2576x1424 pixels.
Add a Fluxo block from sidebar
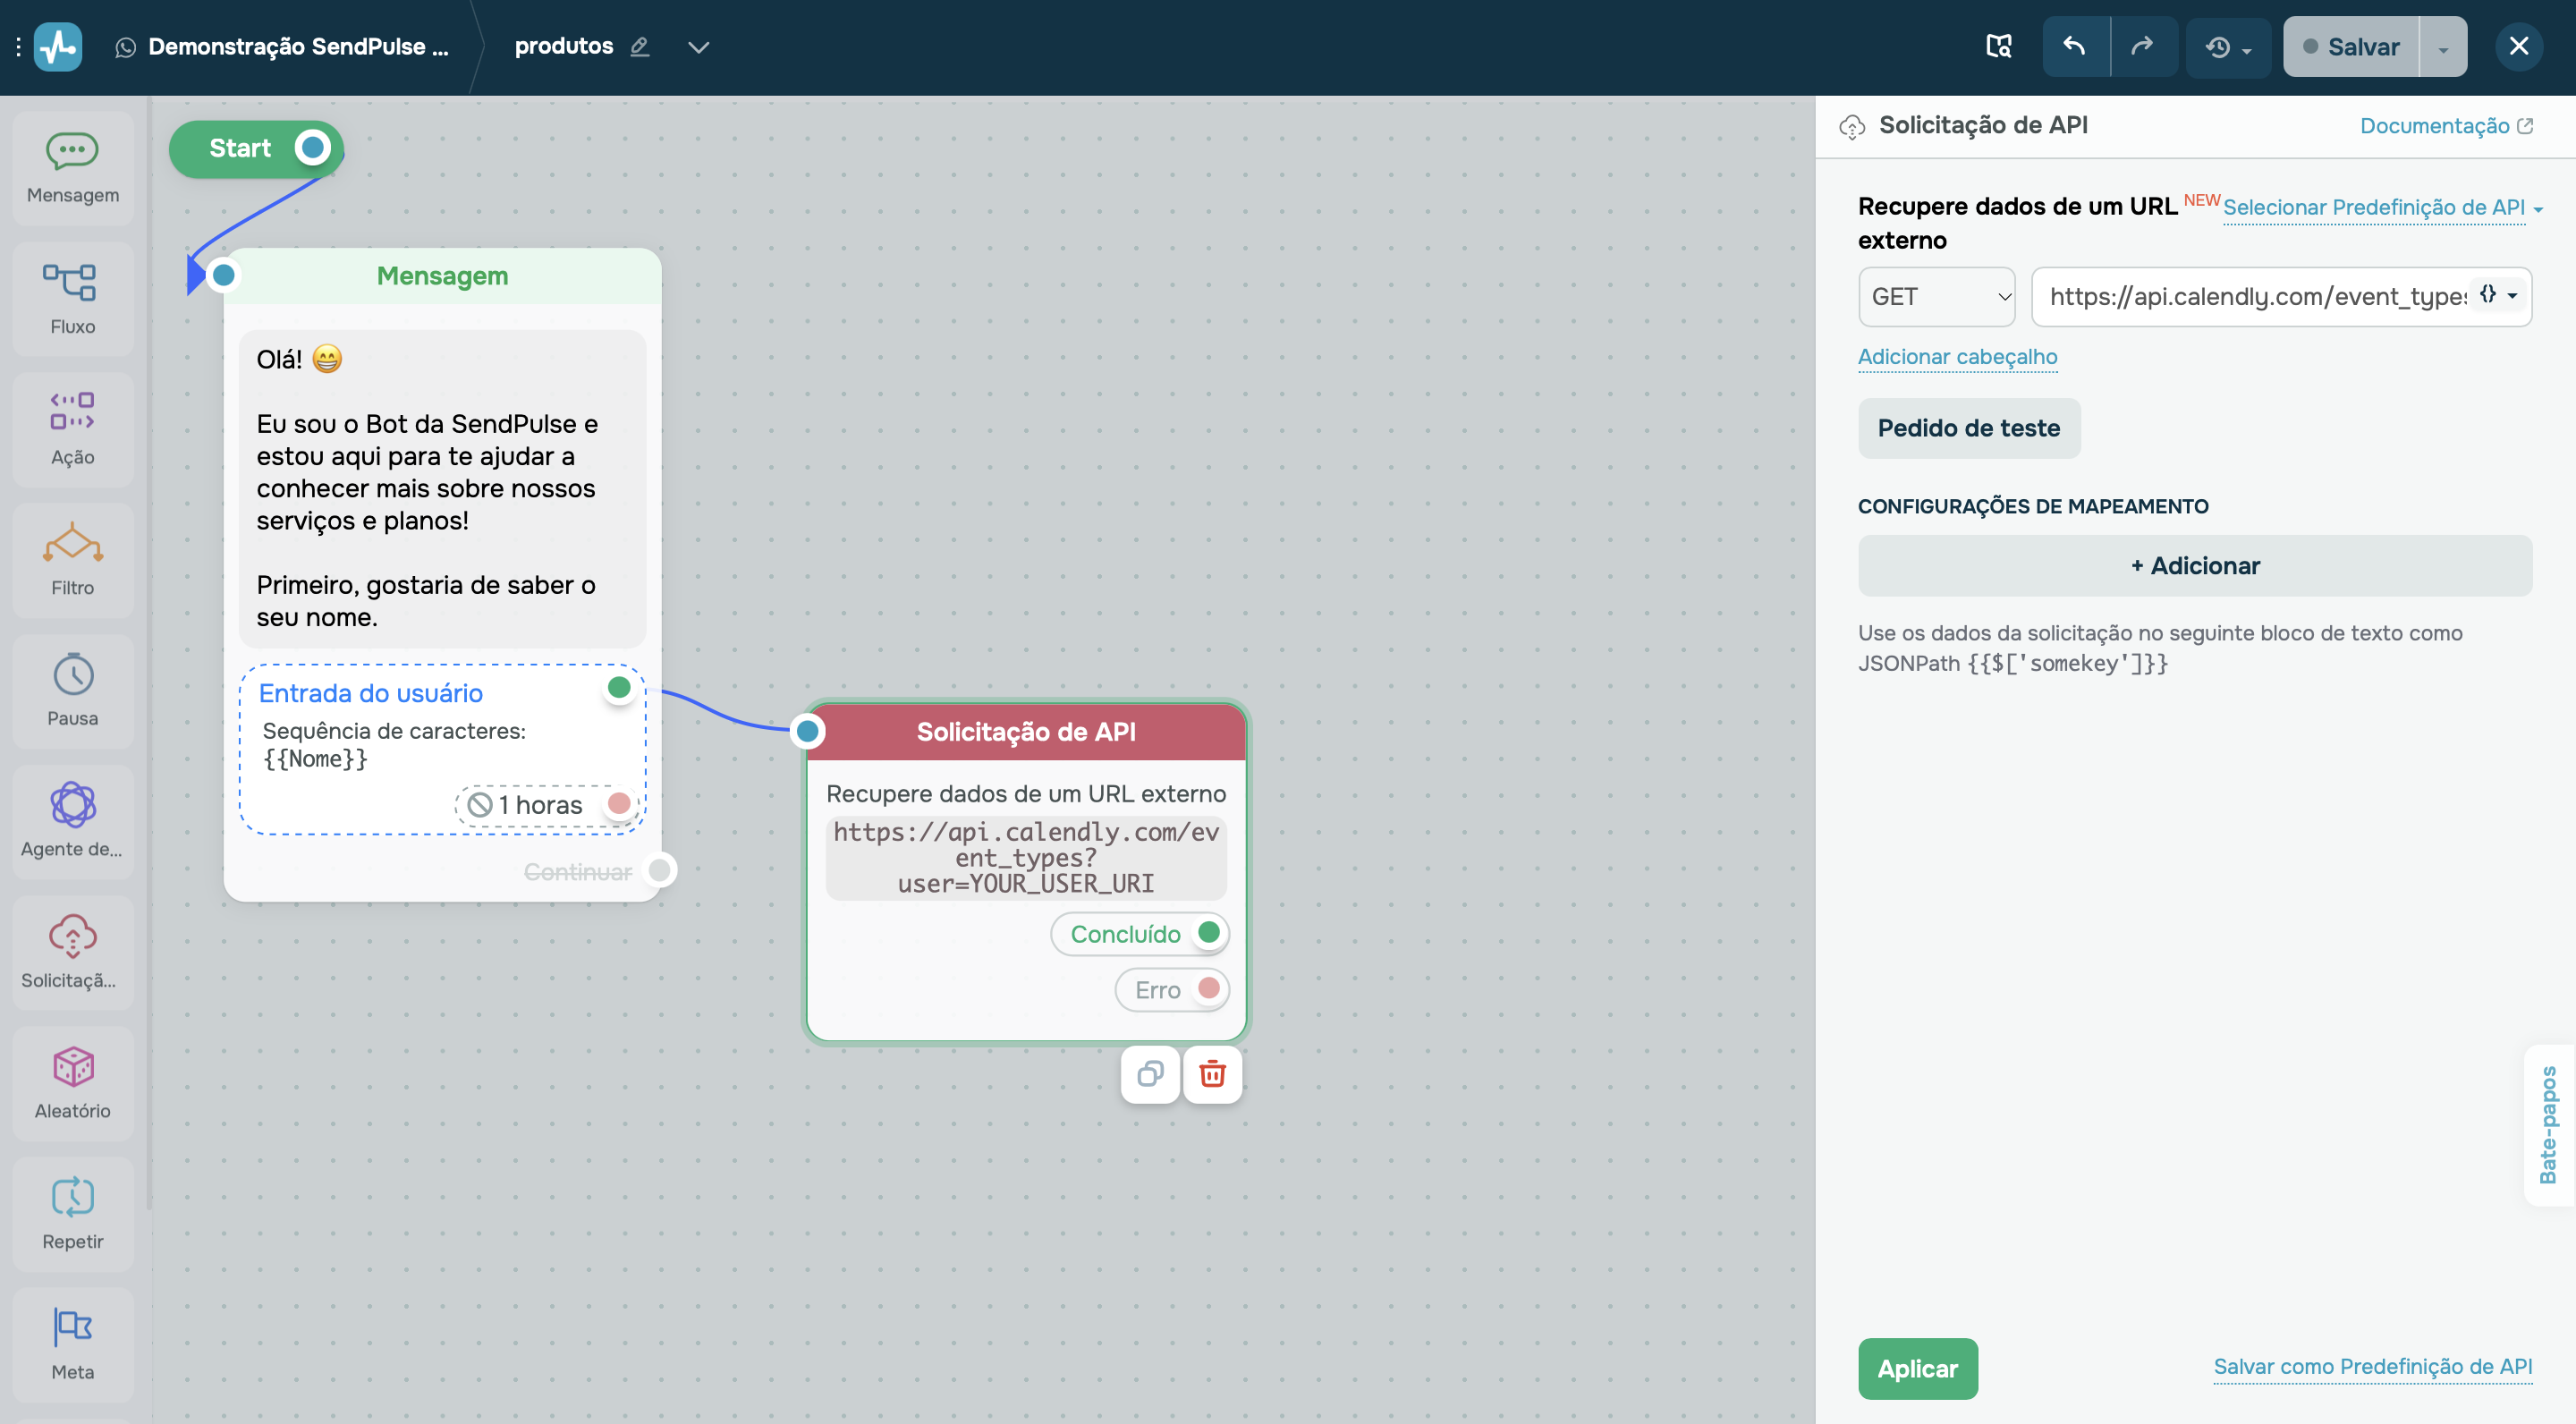[x=73, y=298]
